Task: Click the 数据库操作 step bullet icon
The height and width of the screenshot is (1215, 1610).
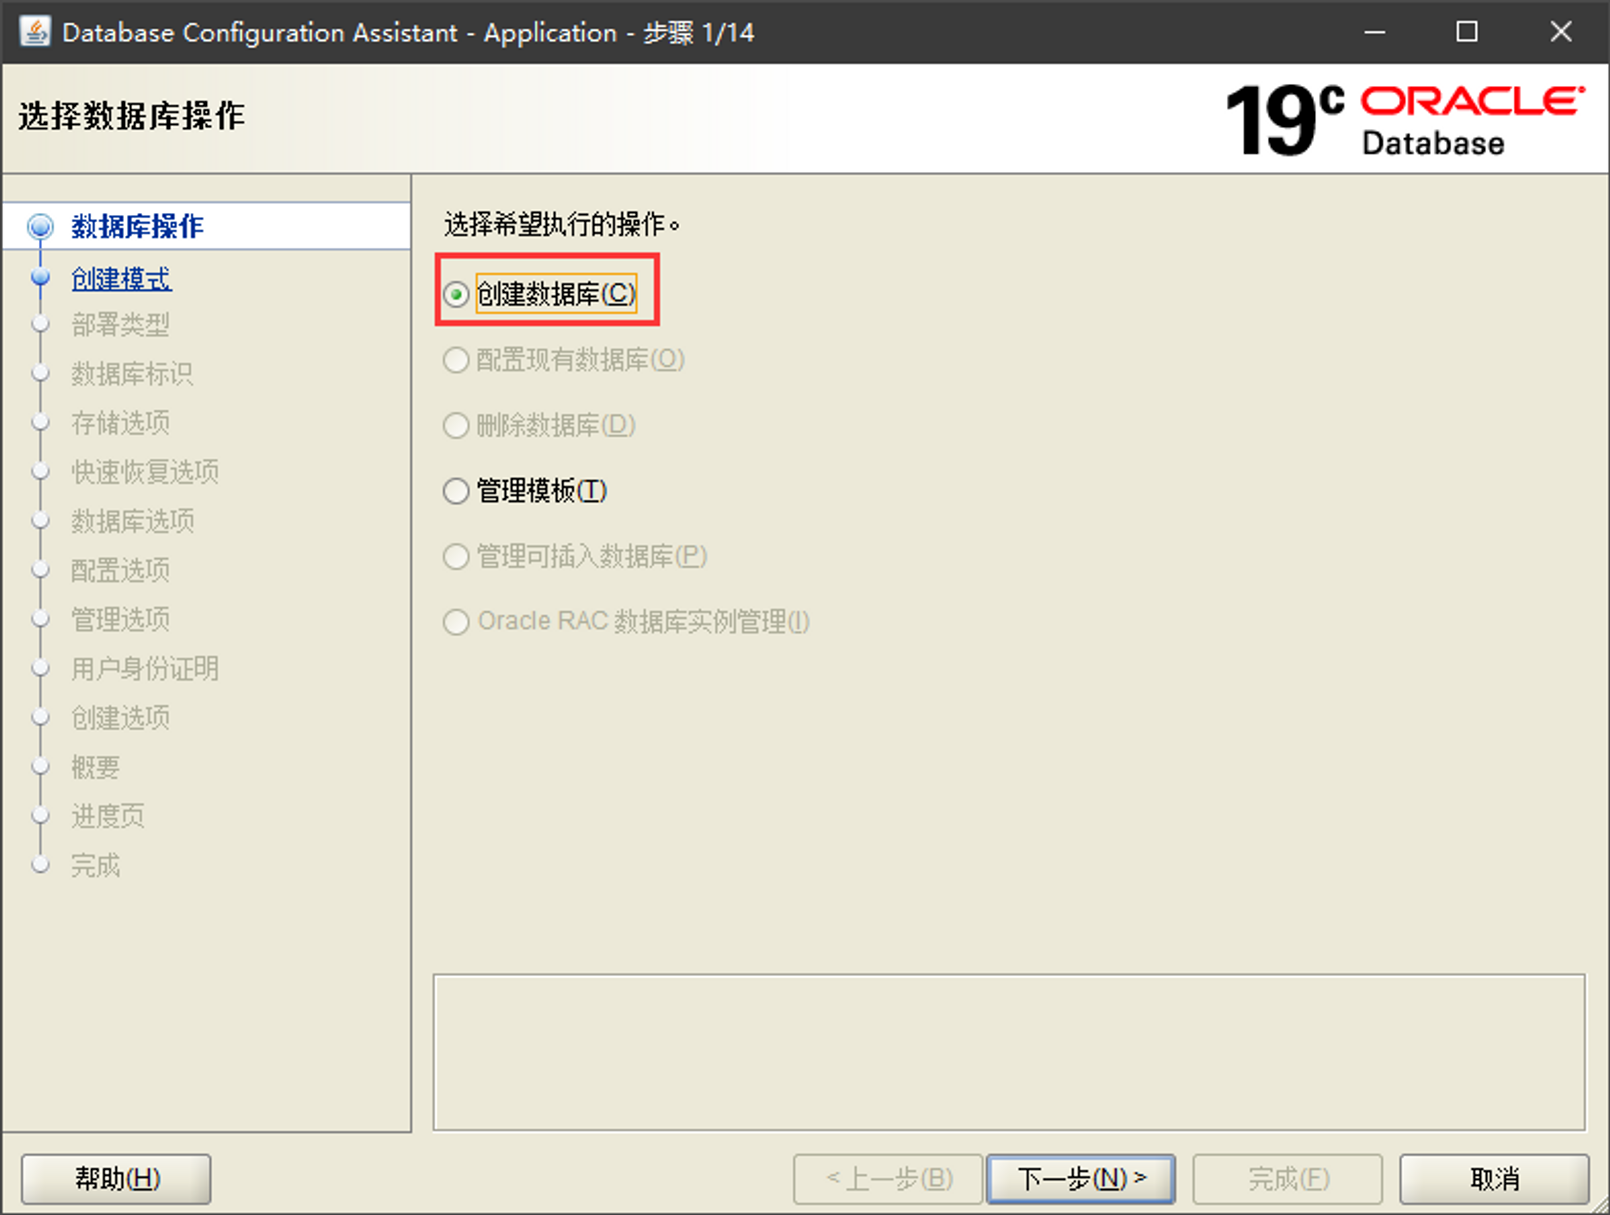Action: tap(40, 227)
